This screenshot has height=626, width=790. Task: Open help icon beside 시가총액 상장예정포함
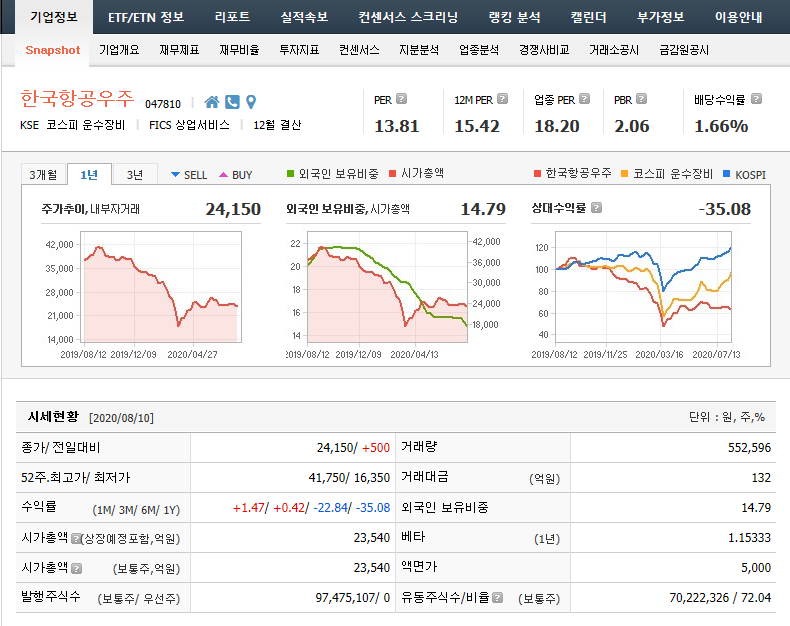coord(76,538)
